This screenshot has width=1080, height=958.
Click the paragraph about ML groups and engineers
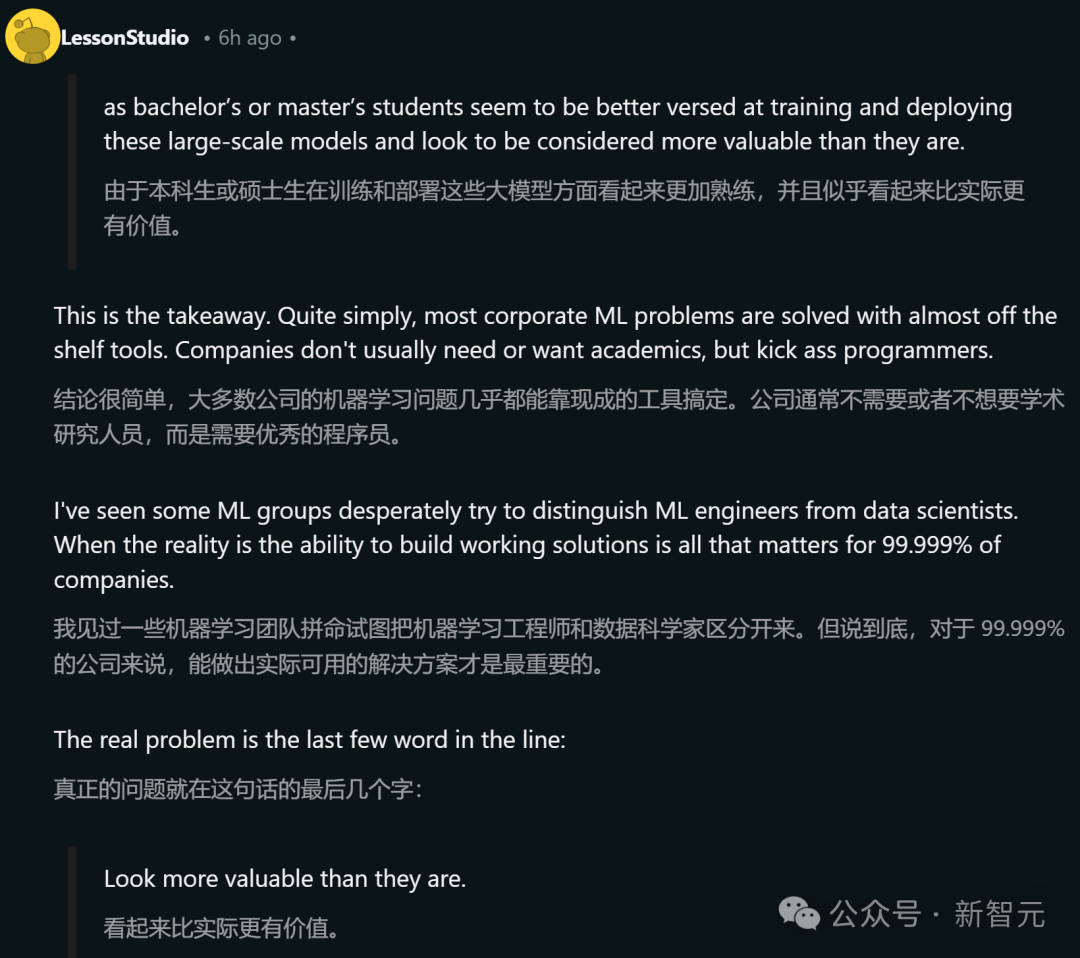click(536, 545)
